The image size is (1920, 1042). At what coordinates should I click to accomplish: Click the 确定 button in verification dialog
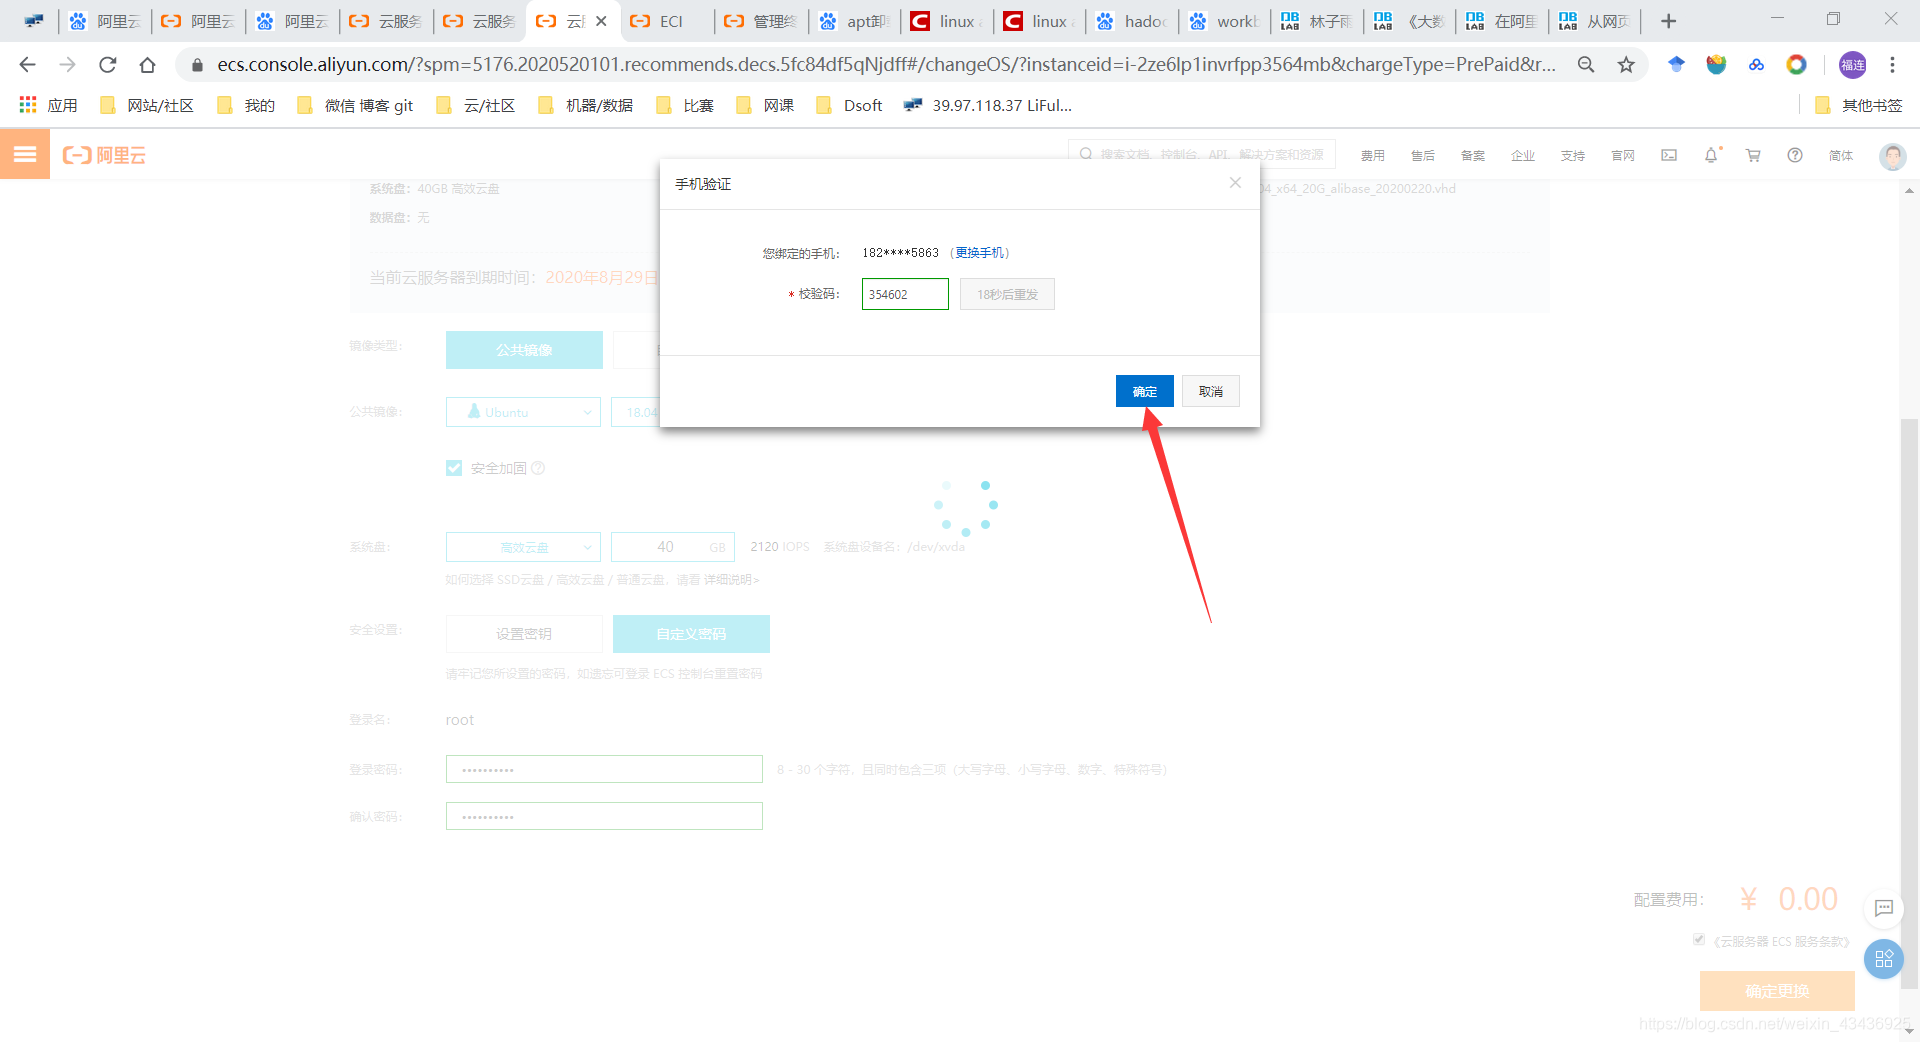[1143, 391]
